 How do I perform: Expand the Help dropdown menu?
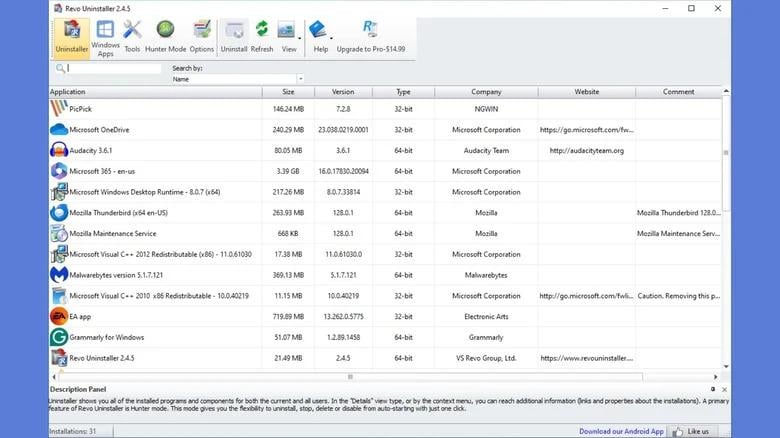coord(332,38)
